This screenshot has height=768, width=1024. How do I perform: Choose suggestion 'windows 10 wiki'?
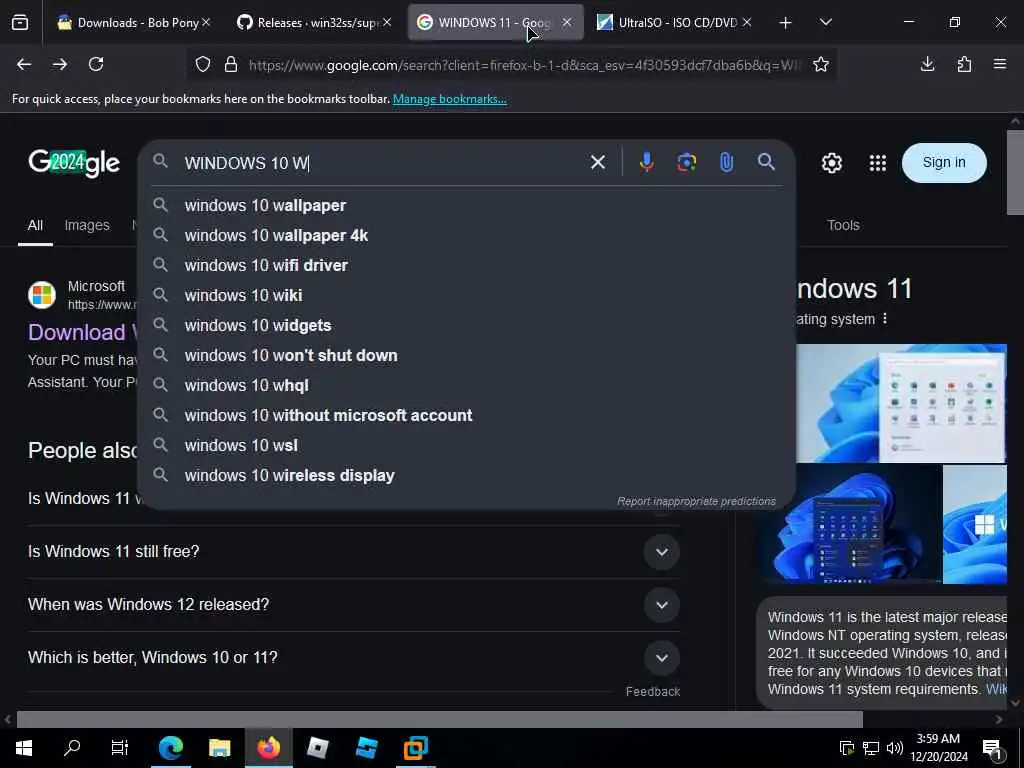pyautogui.click(x=467, y=296)
